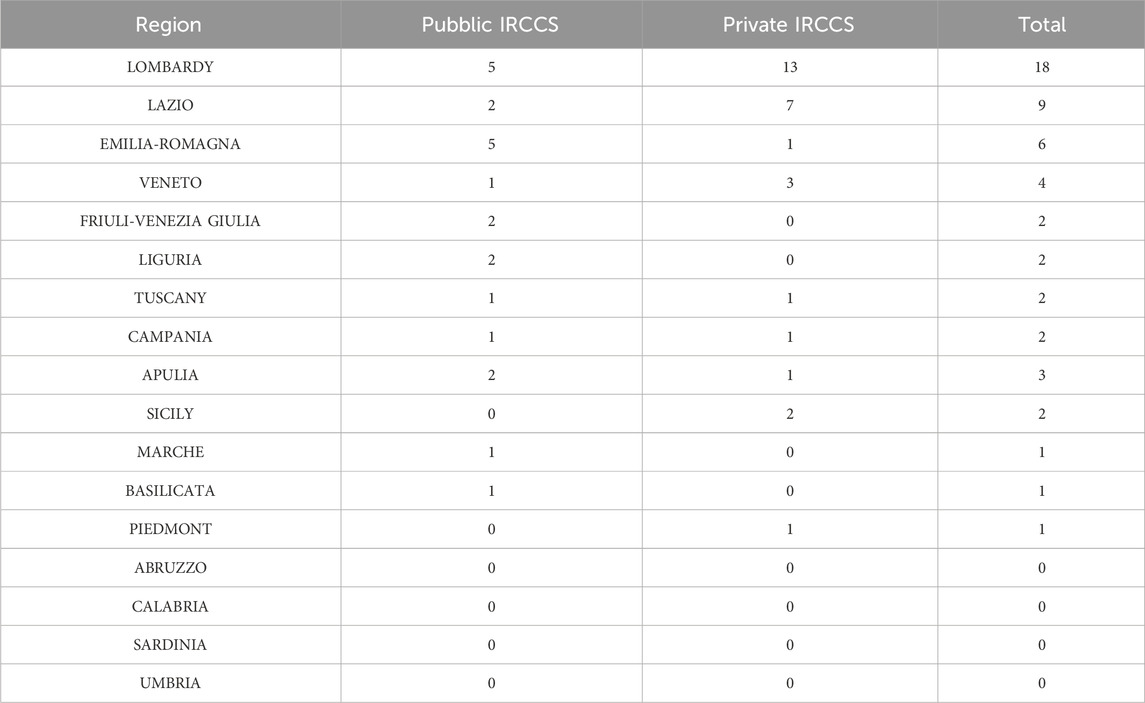Click the BASILICATA row label
The height and width of the screenshot is (703, 1145).
click(169, 491)
